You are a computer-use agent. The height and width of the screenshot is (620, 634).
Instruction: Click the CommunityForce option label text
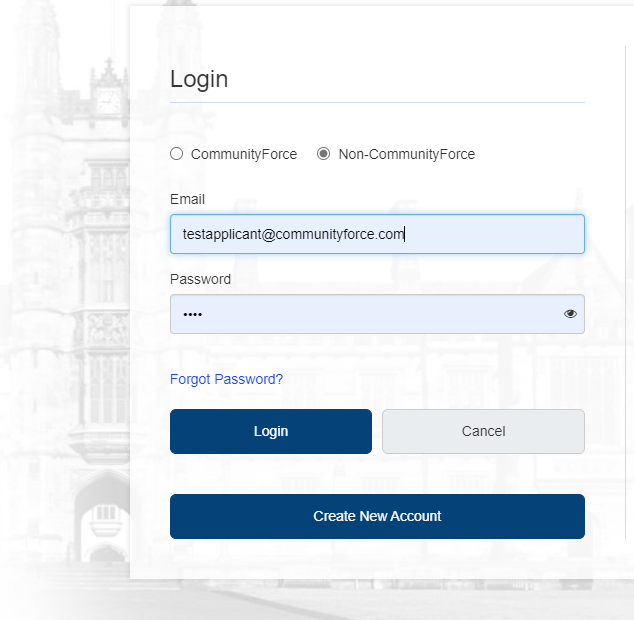tap(244, 154)
